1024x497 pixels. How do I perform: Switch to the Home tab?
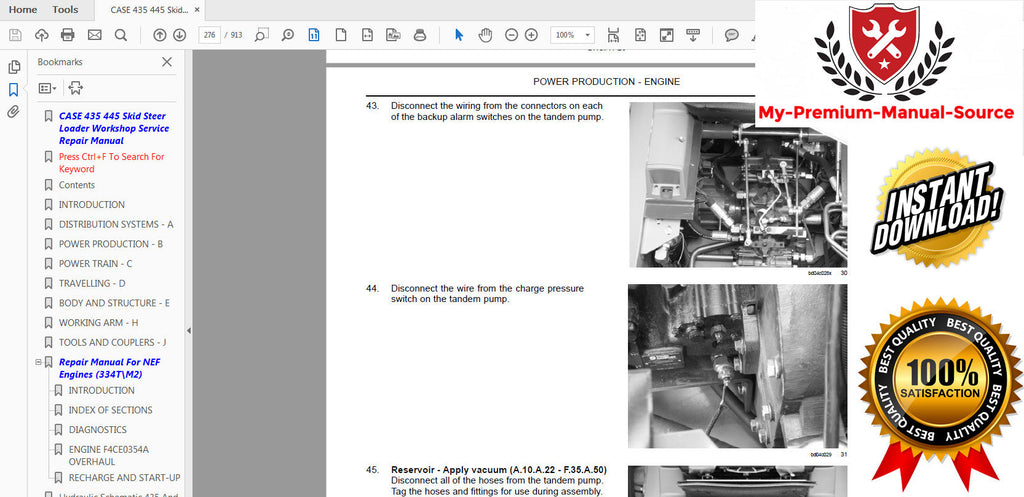pos(23,10)
